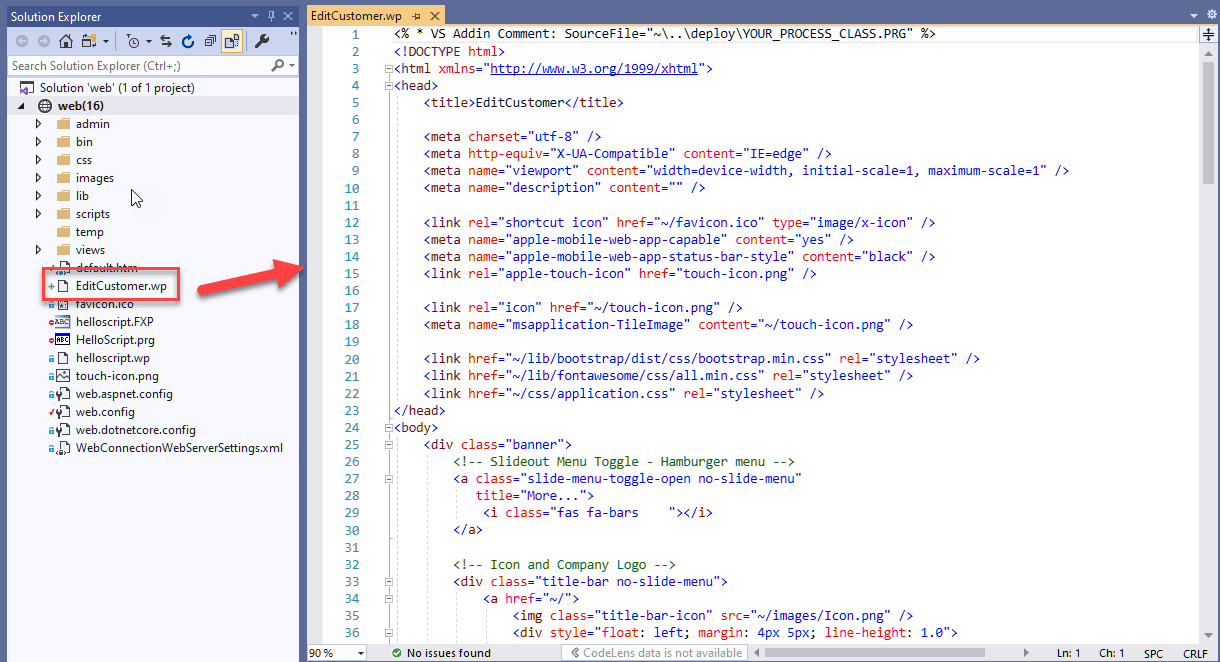Open the active files dropdown list
Screen dimensions: 1220x662
[x=1194, y=17]
